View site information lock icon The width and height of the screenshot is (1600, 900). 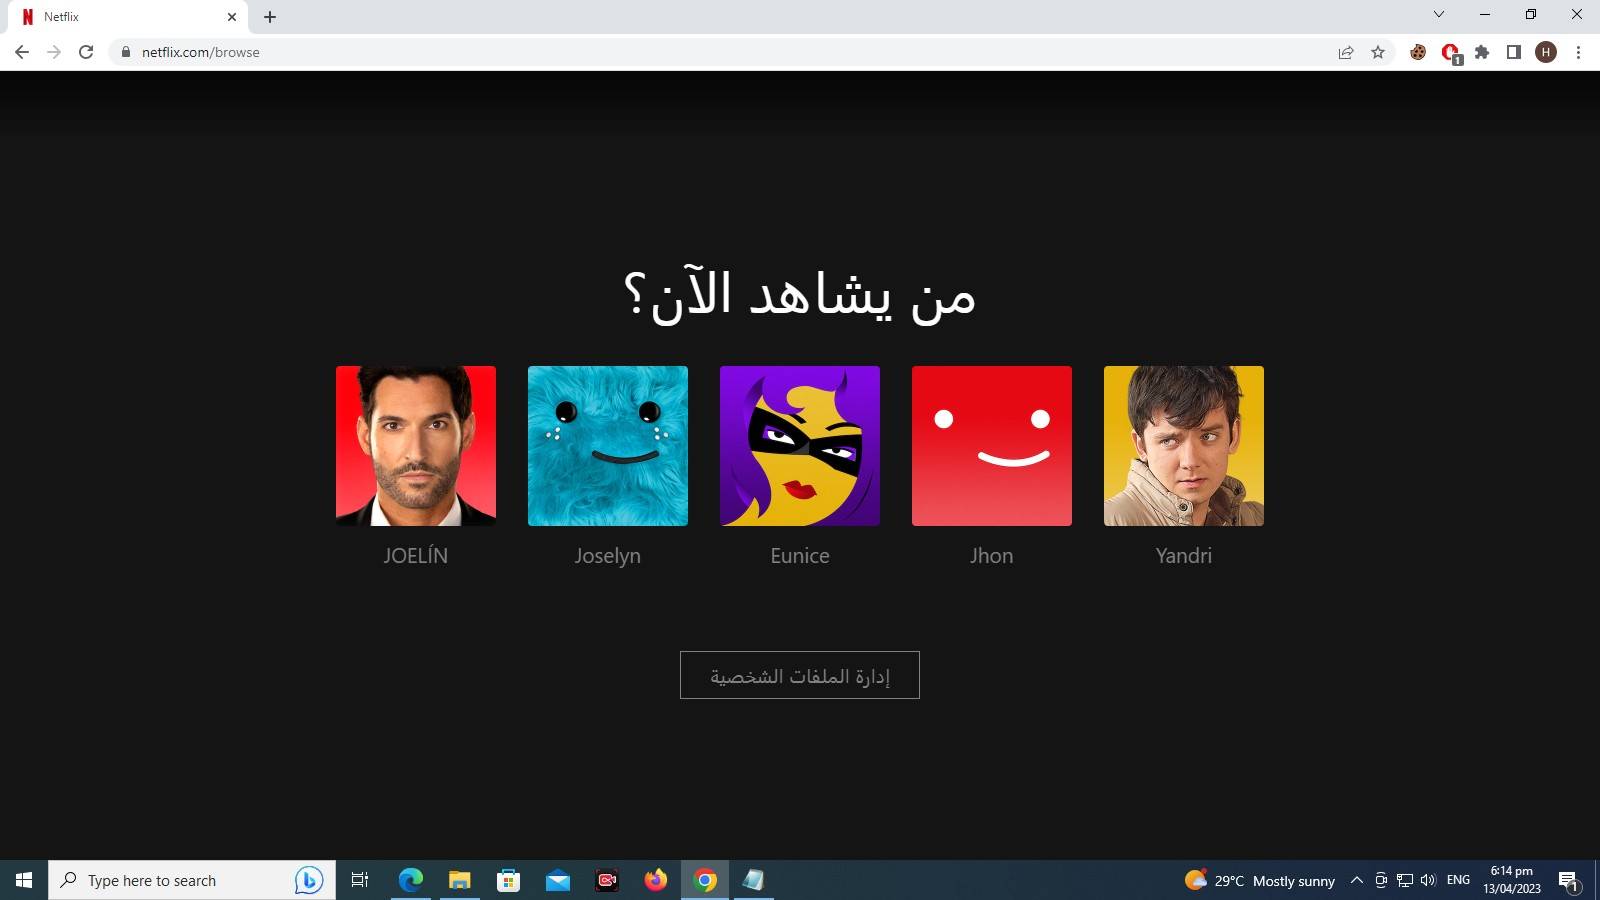click(x=125, y=52)
